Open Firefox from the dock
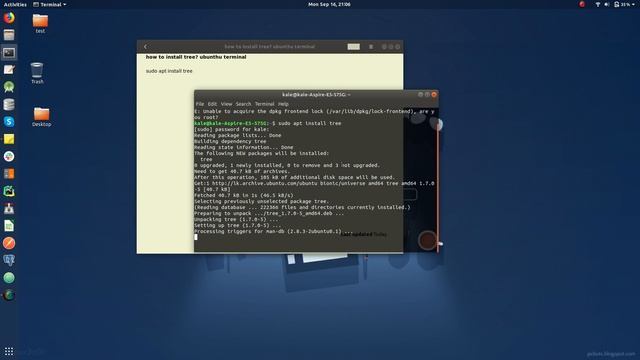 9,18
